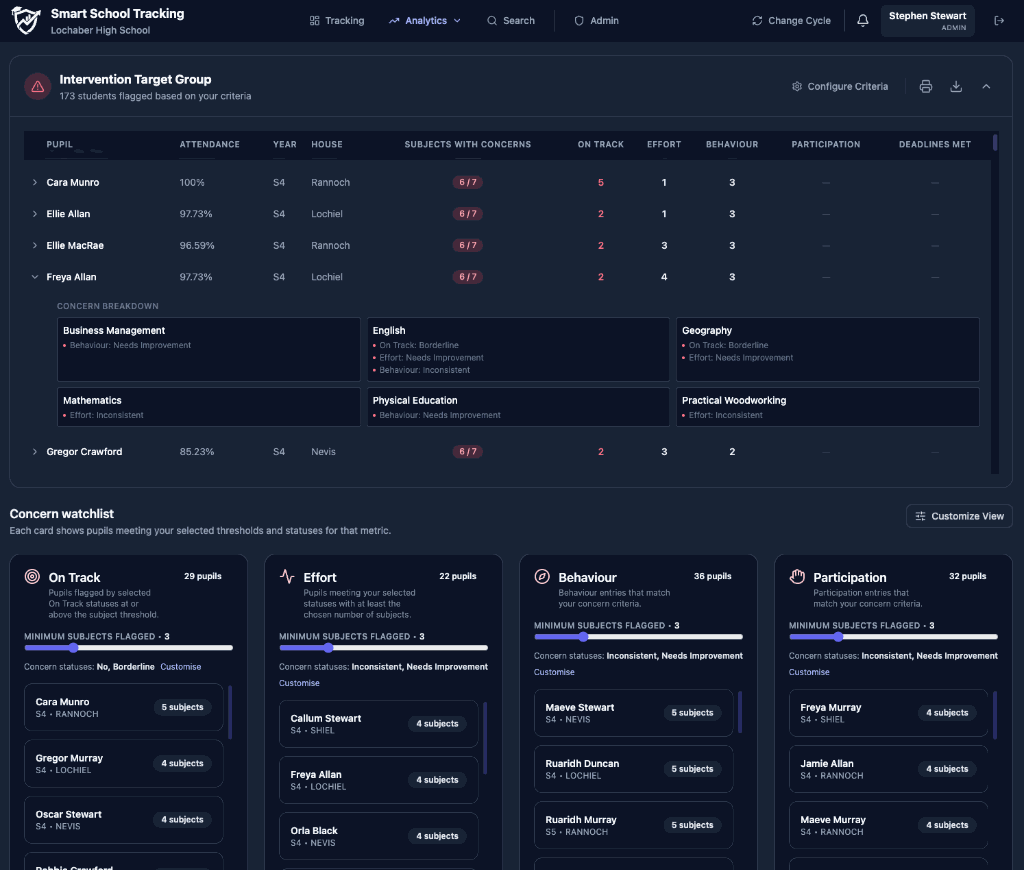Expand Cara Munro's row

click(35, 182)
